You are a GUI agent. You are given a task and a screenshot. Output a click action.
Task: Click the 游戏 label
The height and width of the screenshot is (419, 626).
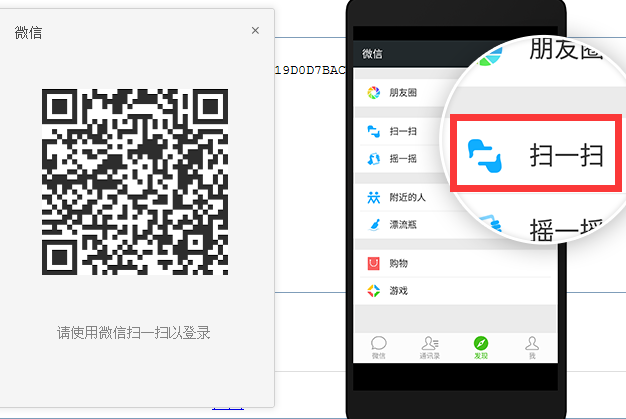[x=398, y=291]
